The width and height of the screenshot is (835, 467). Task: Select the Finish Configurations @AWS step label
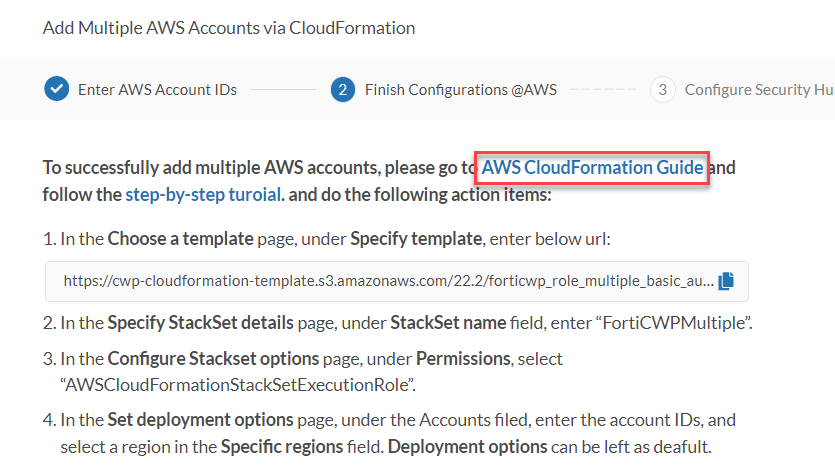(x=460, y=90)
